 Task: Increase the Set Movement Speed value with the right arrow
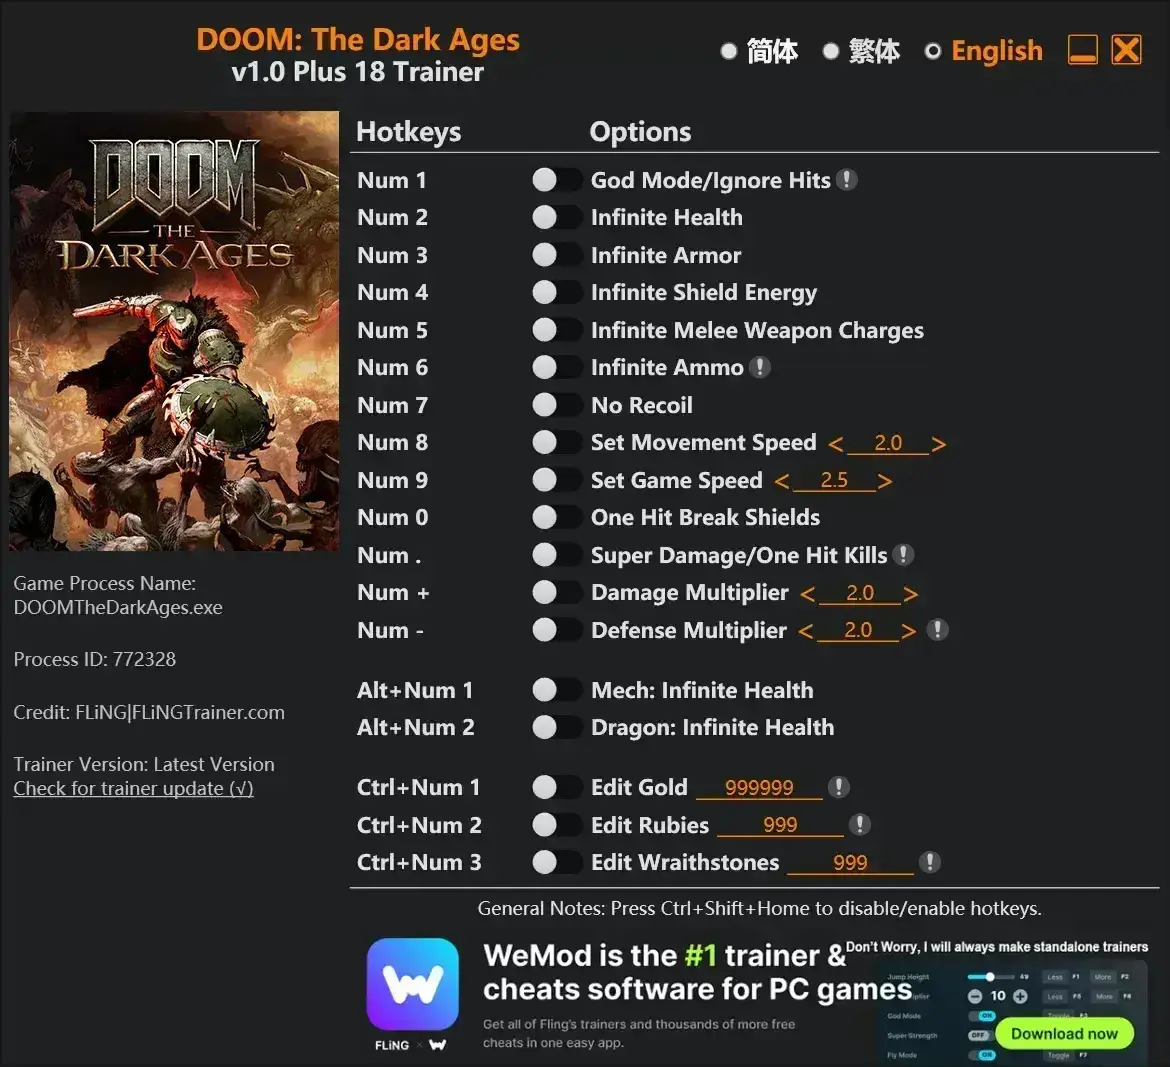pos(941,442)
